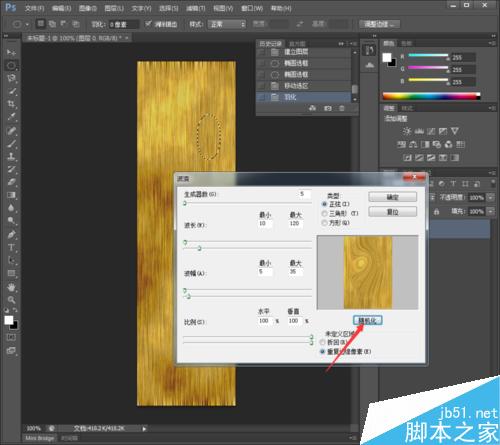Set history brush source to 建立图层 state
This screenshot has height=445, width=500.
262,52
